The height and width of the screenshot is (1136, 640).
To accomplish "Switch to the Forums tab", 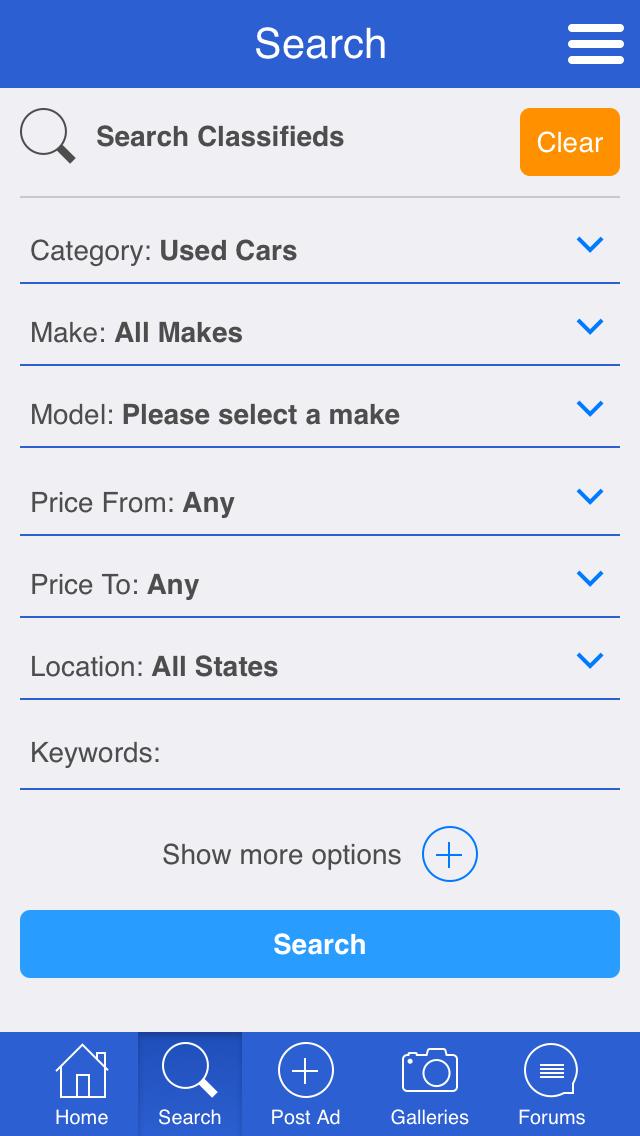I will pyautogui.click(x=551, y=1085).
